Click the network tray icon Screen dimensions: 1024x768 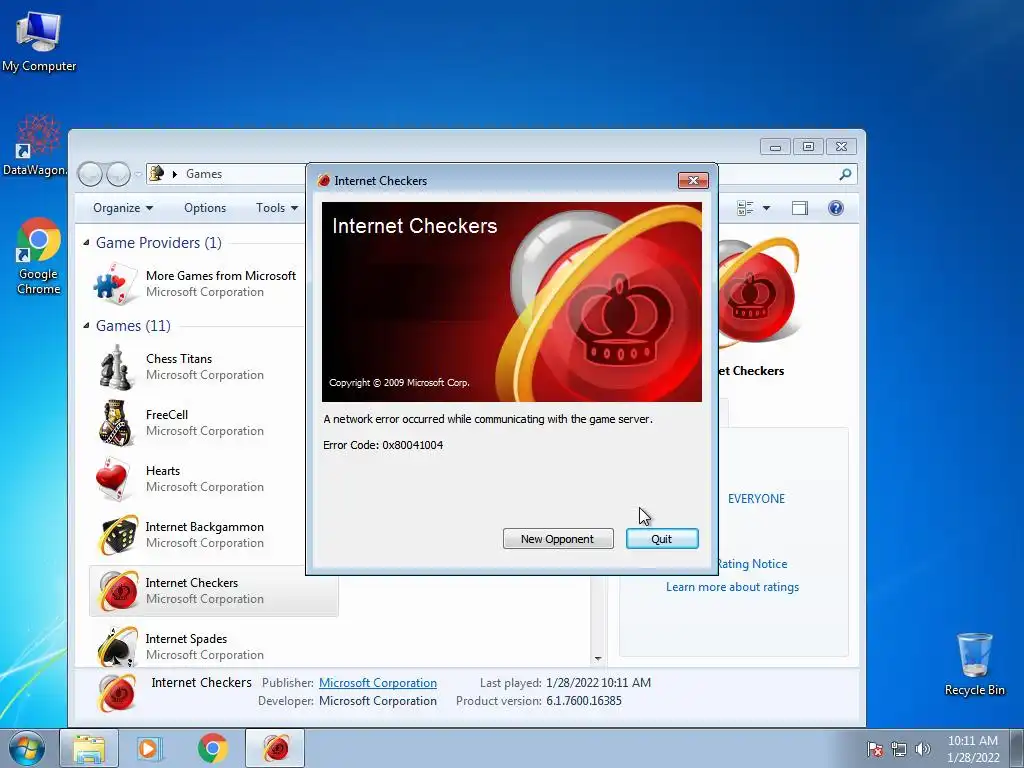tap(899, 749)
